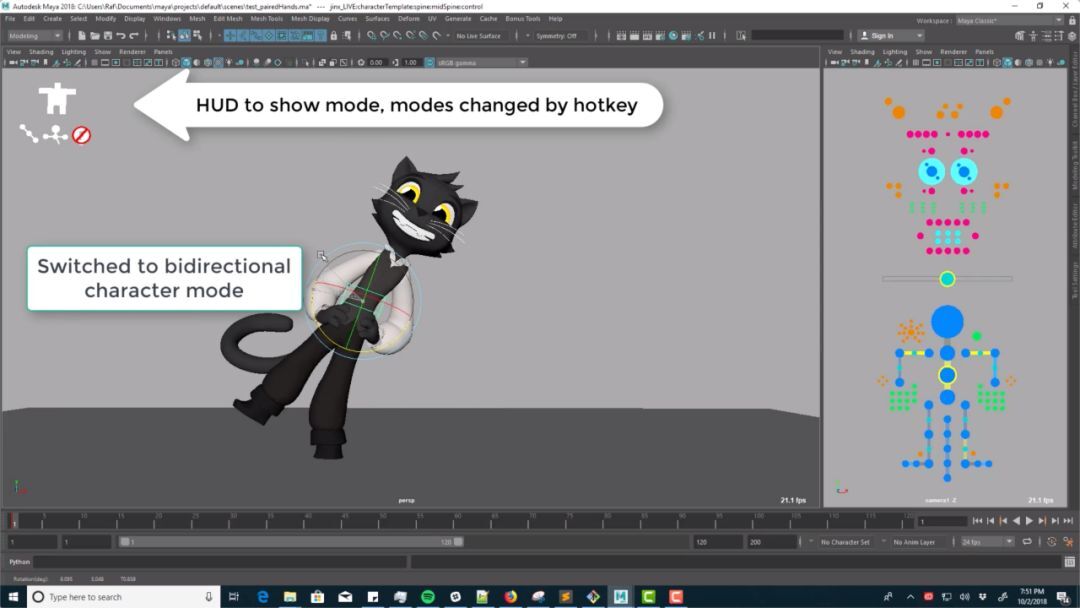Click the Python command line input

(x=220, y=562)
